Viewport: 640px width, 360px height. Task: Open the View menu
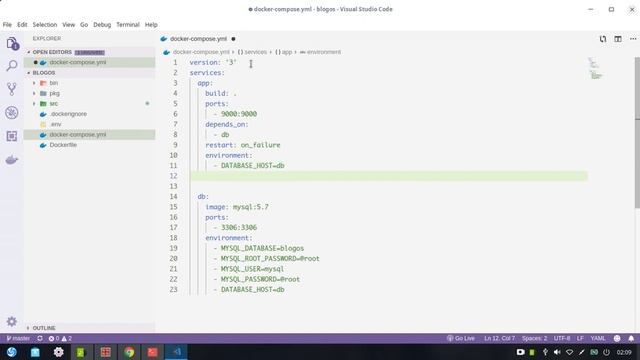69,24
